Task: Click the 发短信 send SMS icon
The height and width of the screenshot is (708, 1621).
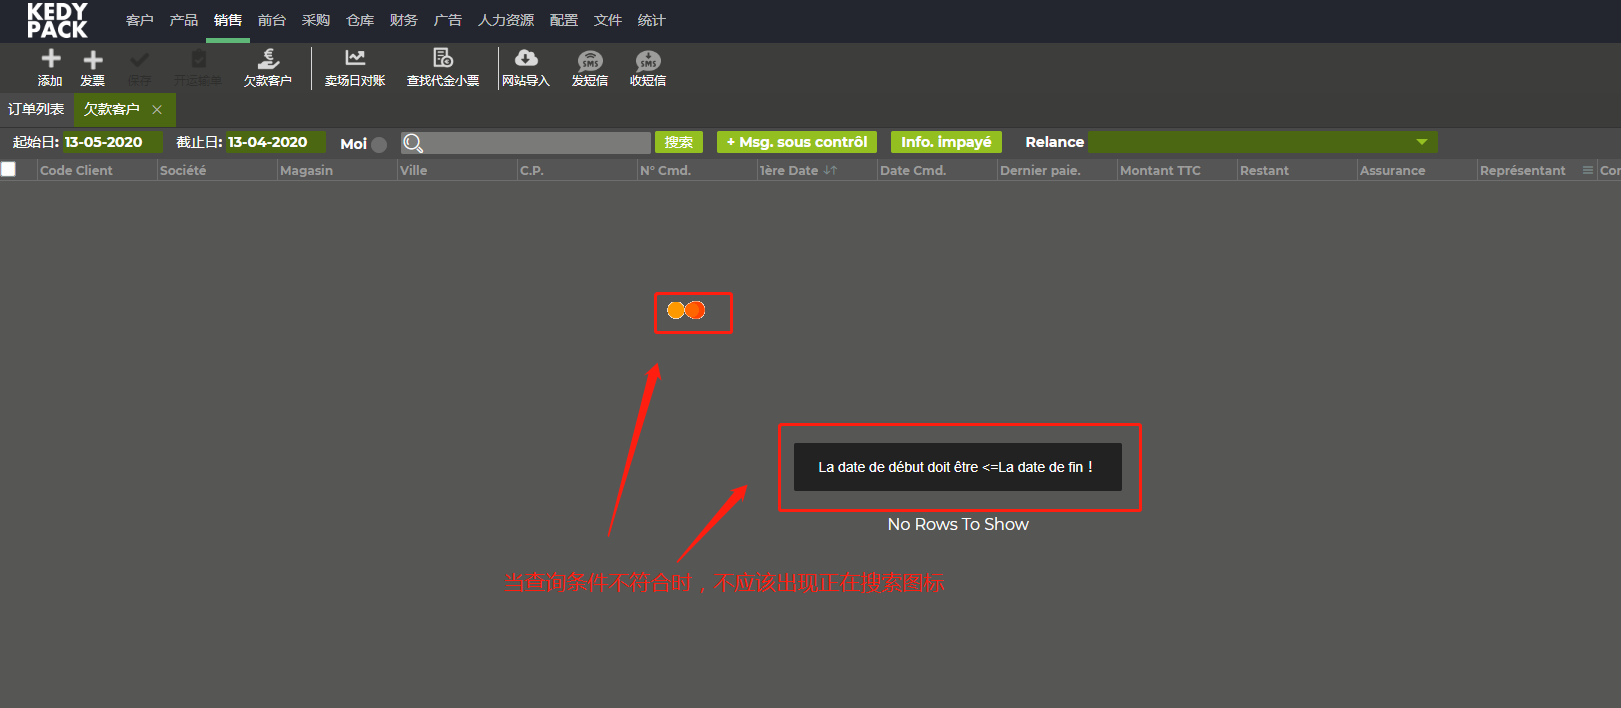Action: click(590, 61)
